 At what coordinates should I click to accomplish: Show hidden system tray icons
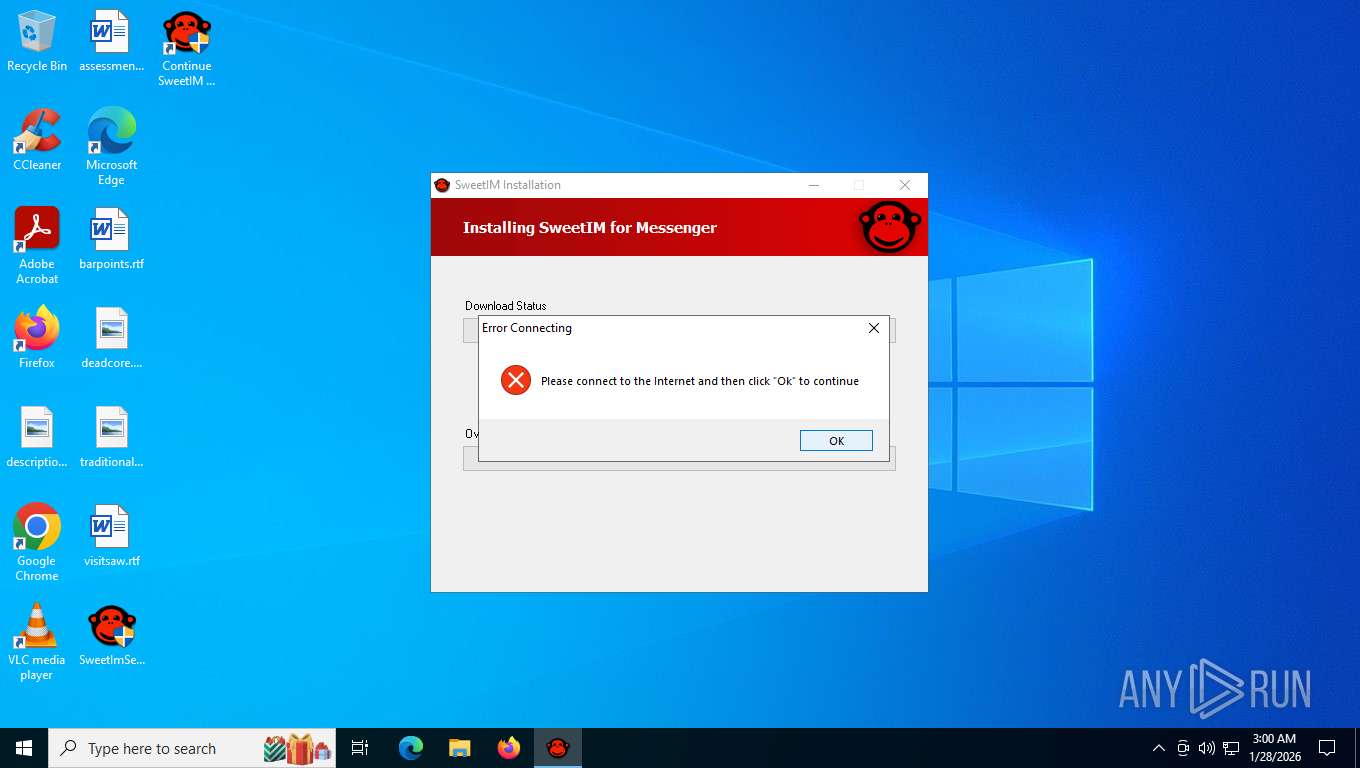click(x=1159, y=748)
